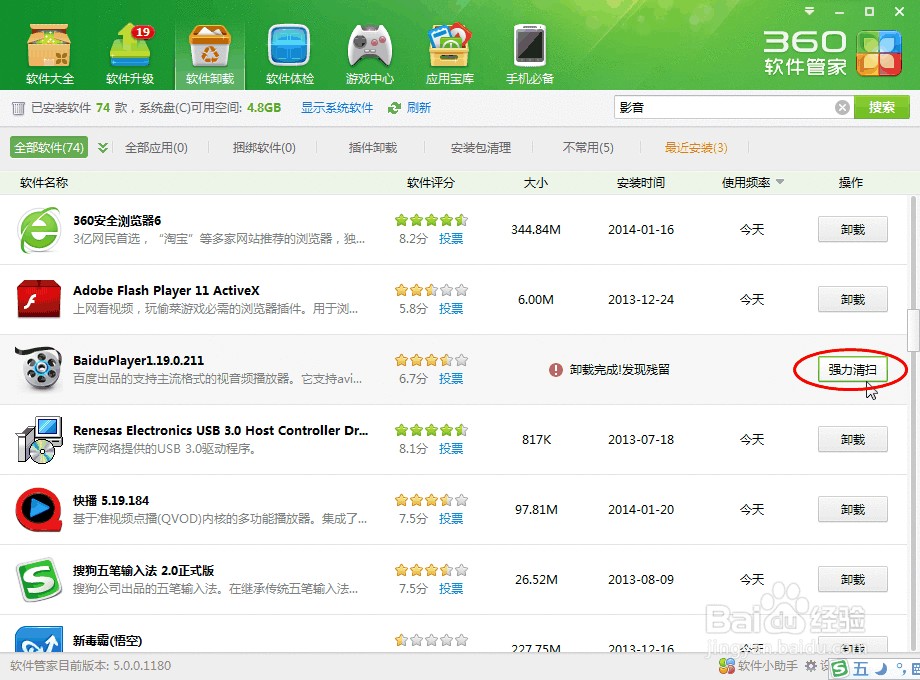This screenshot has height=680, width=920.
Task: Click the 快播 player app icon
Action: 39,509
